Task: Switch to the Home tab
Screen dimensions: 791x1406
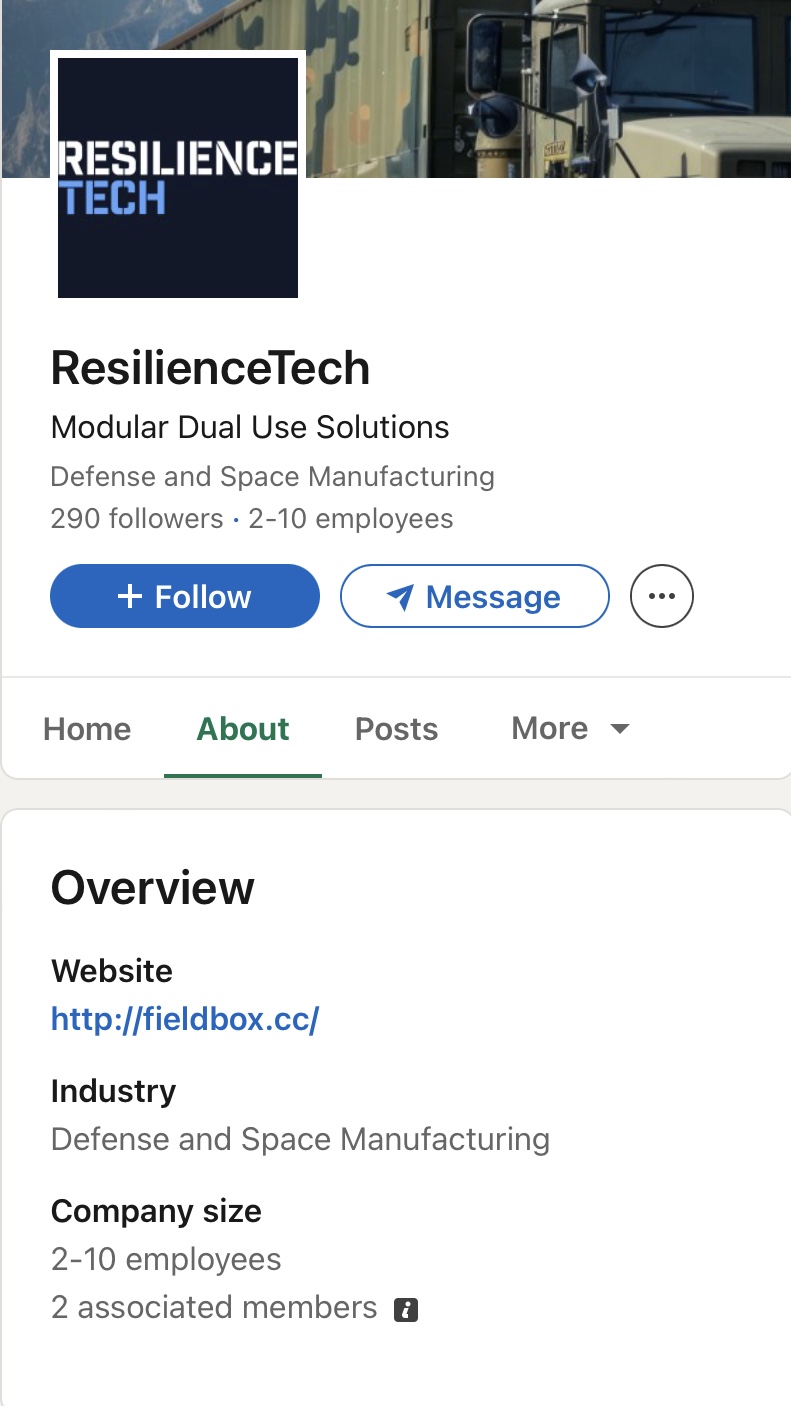Action: coord(87,729)
